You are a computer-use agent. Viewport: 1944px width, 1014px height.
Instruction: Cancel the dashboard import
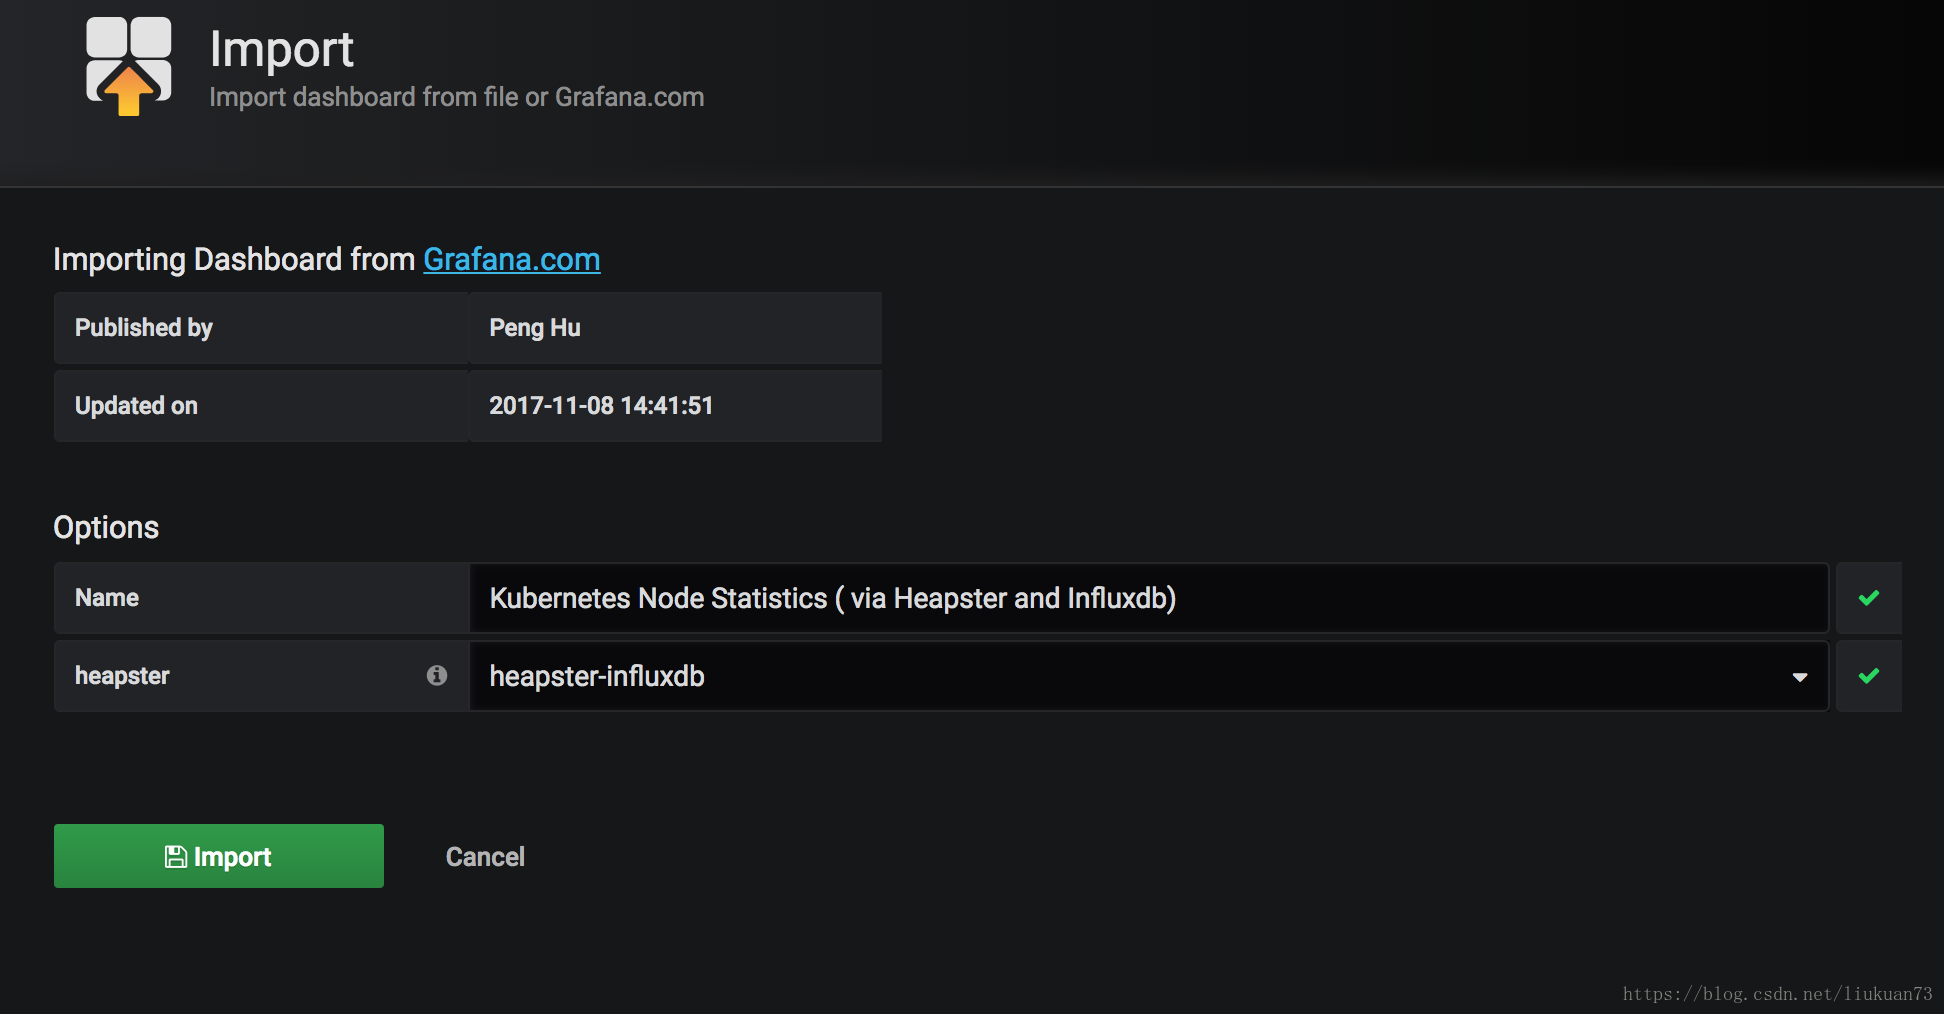click(x=485, y=857)
